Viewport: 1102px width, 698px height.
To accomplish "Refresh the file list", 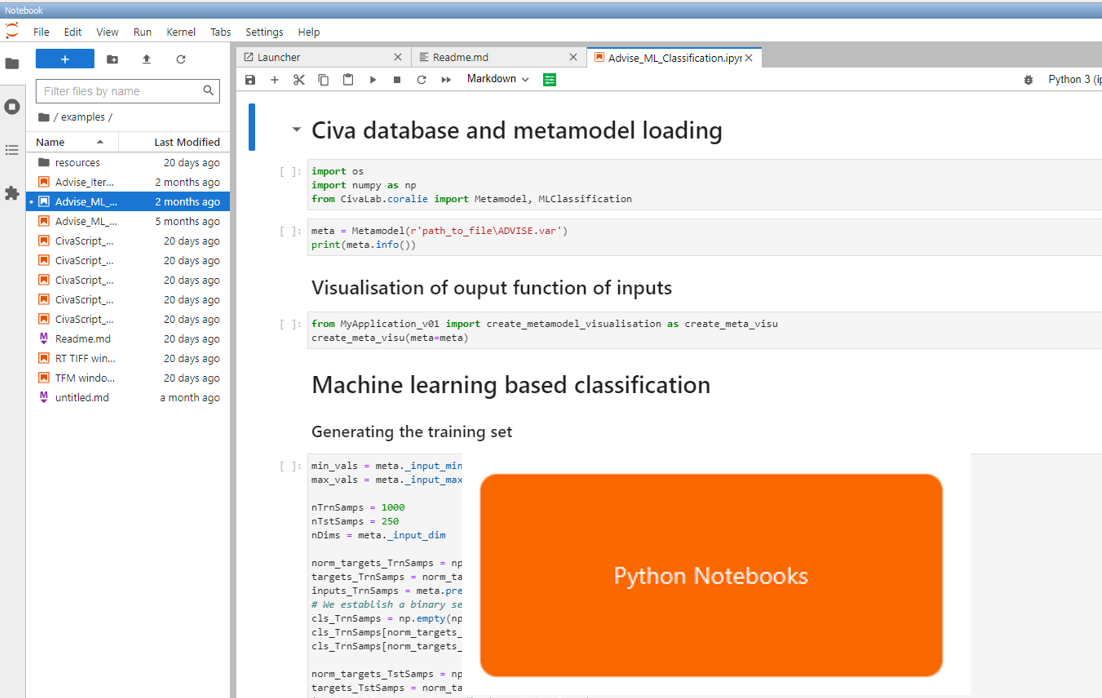I will click(x=181, y=60).
